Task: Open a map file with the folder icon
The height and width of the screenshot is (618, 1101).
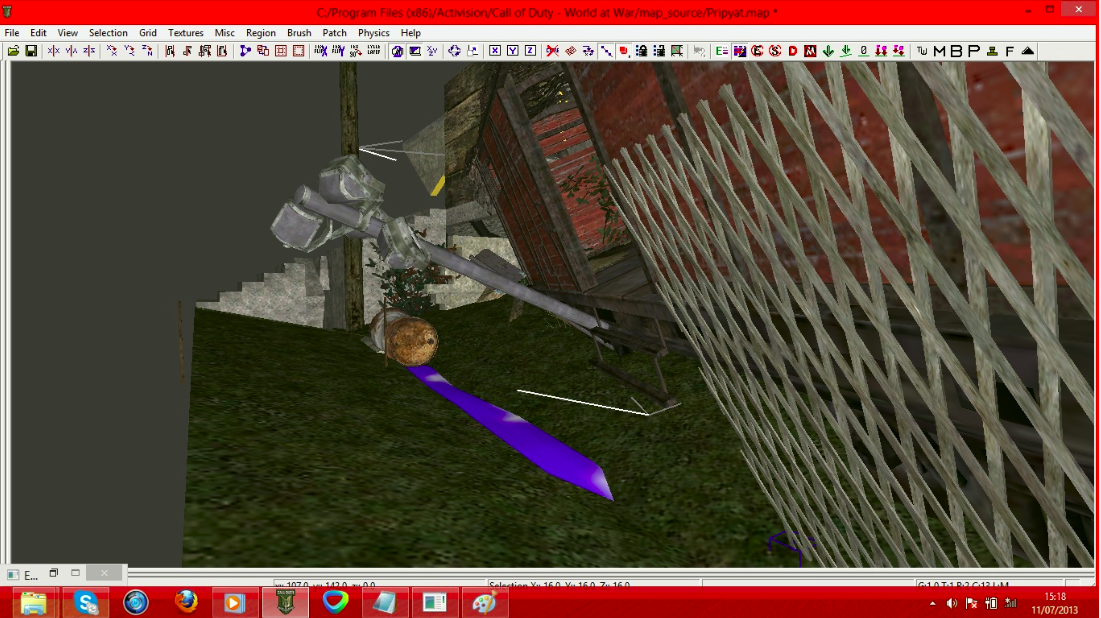Action: pos(13,51)
